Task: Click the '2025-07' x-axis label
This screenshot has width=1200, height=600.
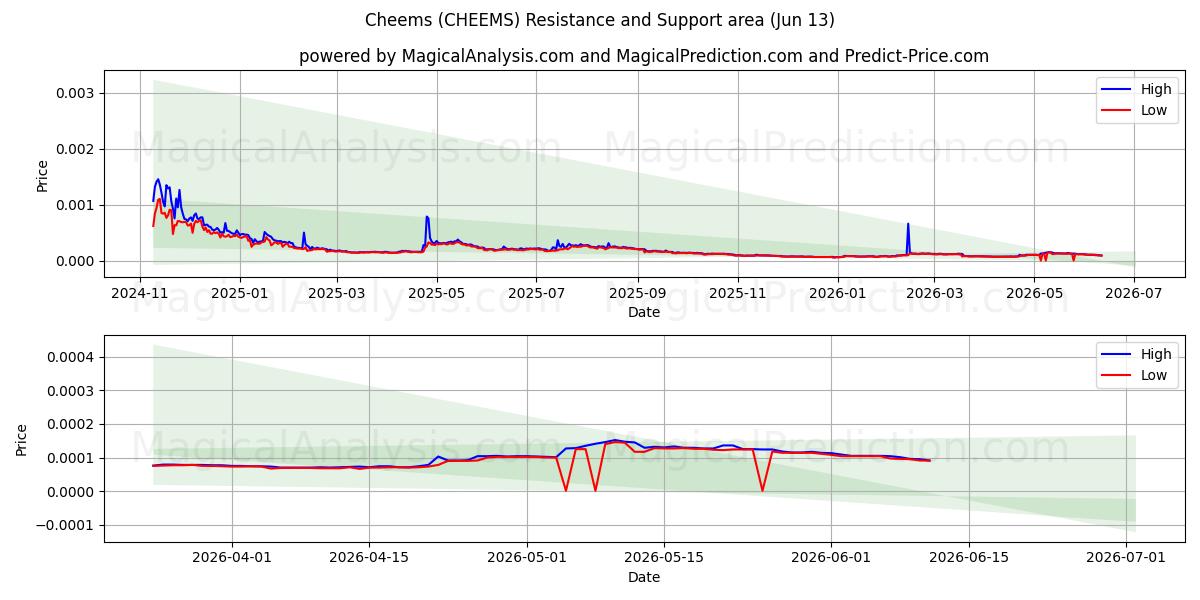Action: [536, 293]
